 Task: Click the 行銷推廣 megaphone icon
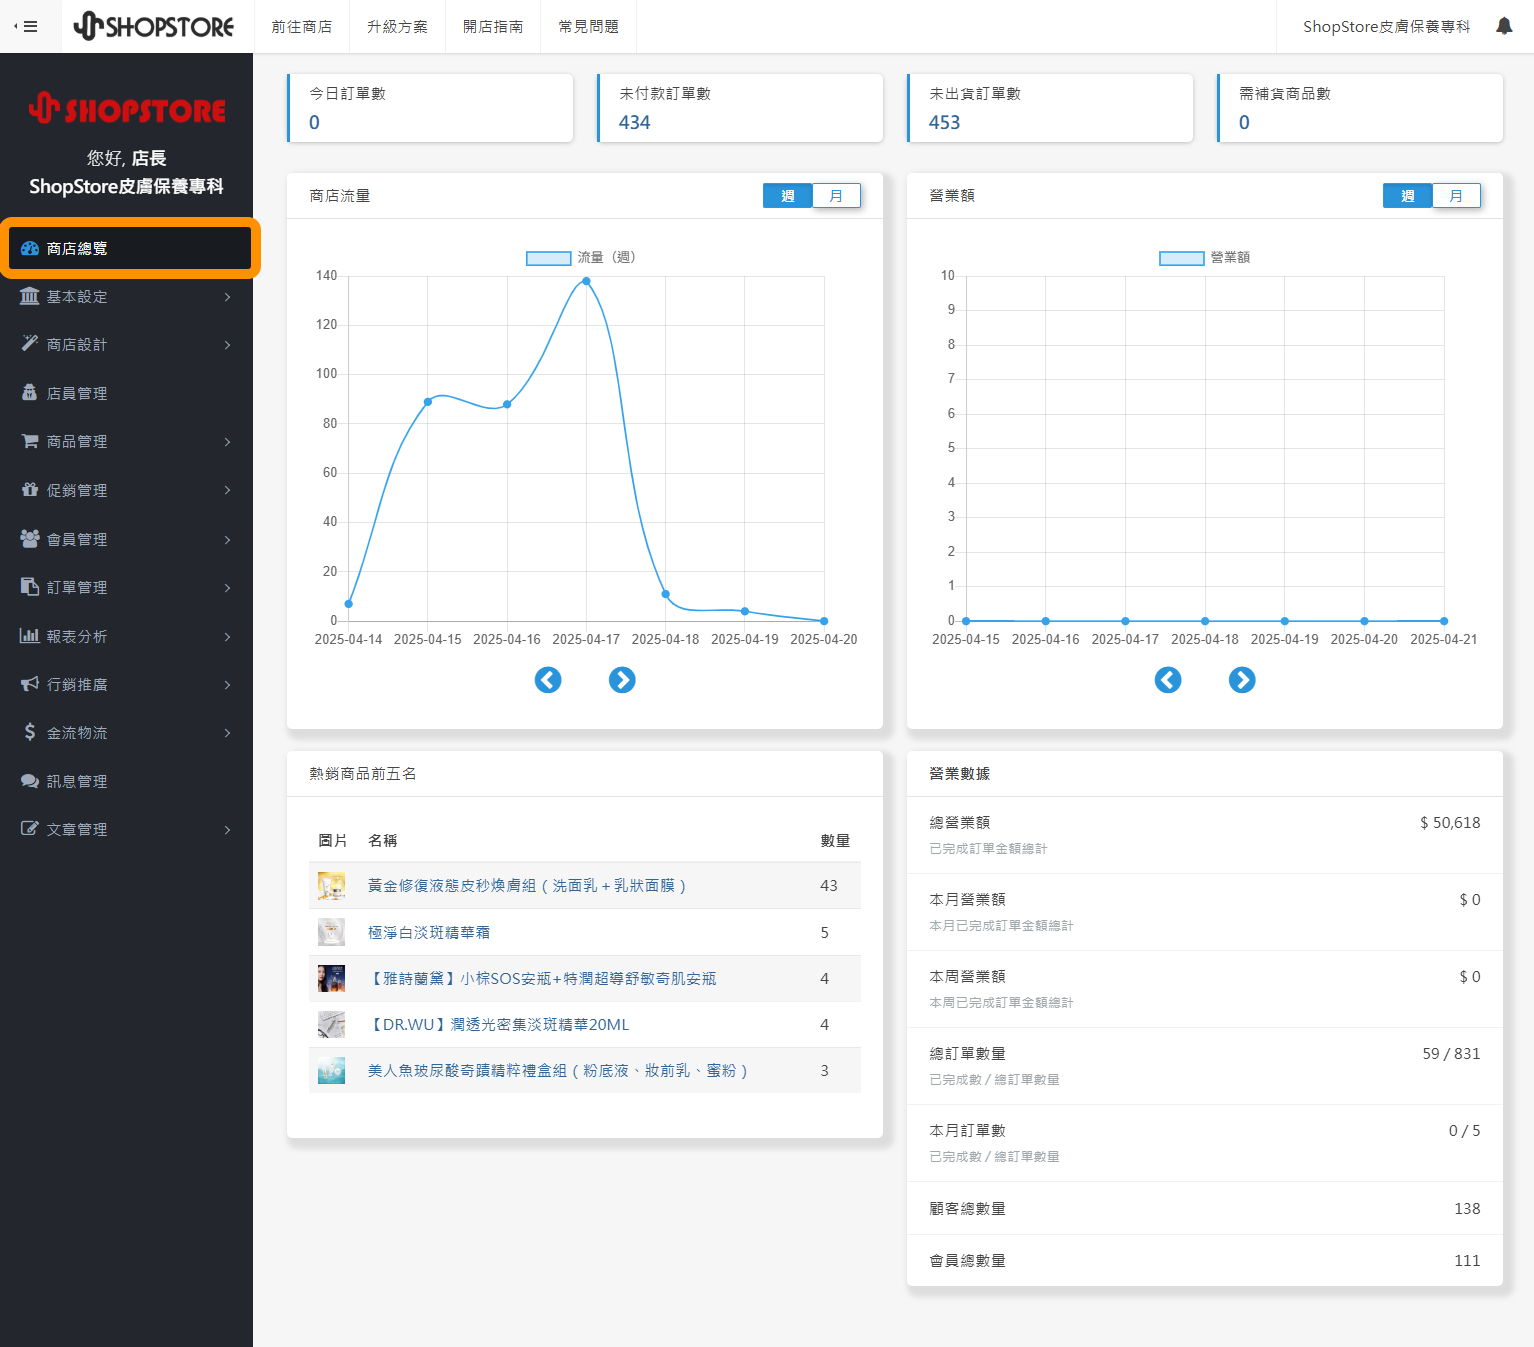coord(30,684)
